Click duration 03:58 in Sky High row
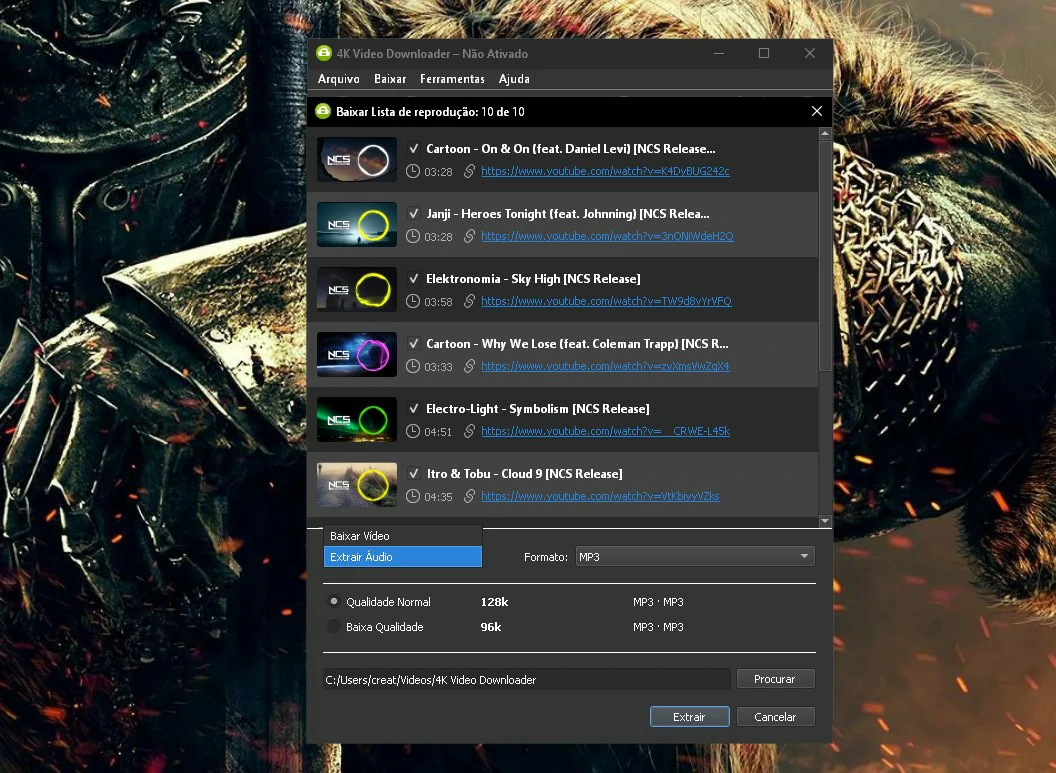 pos(438,302)
